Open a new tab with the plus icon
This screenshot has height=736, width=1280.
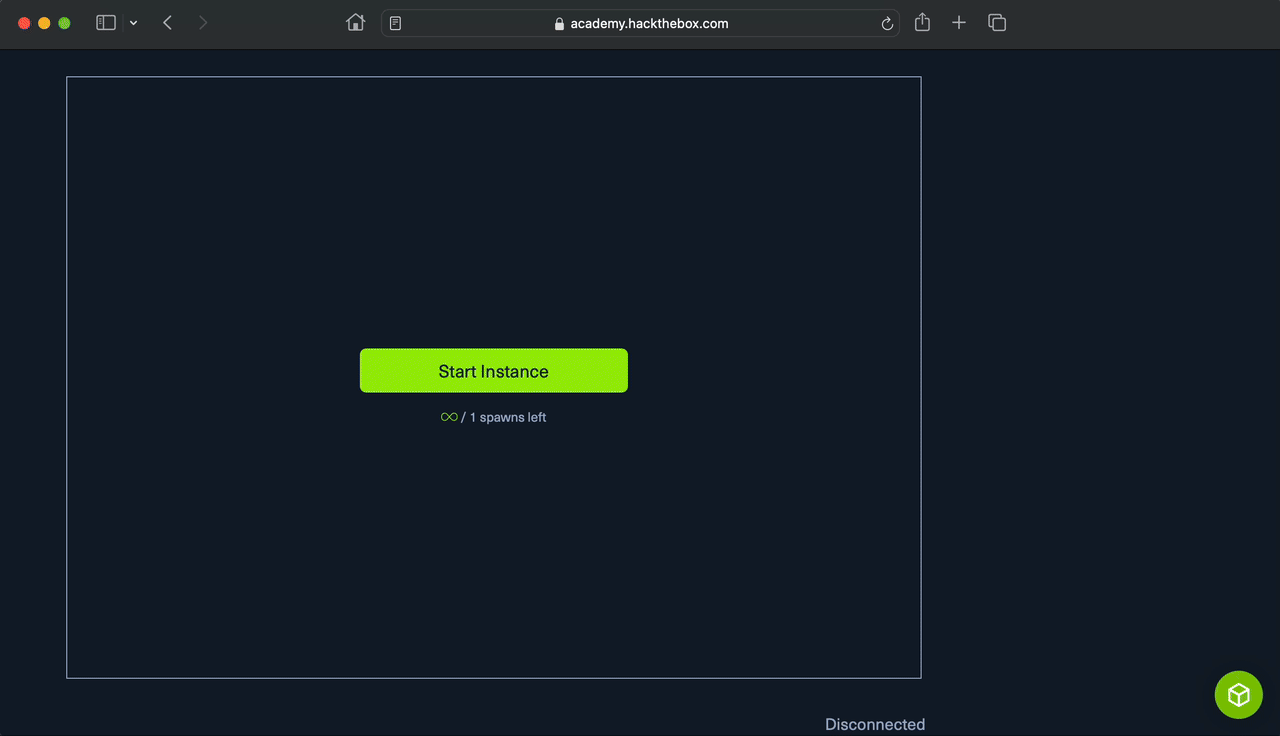tap(958, 22)
